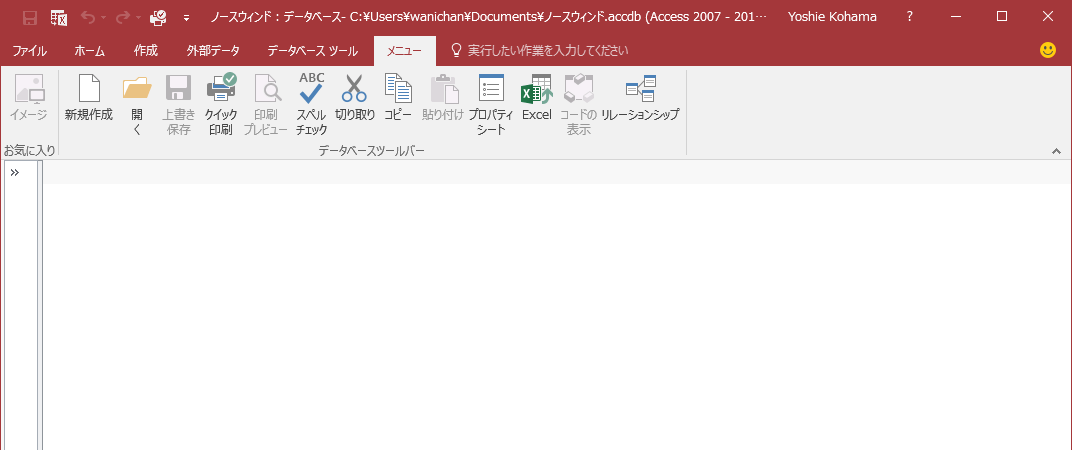Export with the Excel ribbon button
The height and width of the screenshot is (450, 1072).
537,98
